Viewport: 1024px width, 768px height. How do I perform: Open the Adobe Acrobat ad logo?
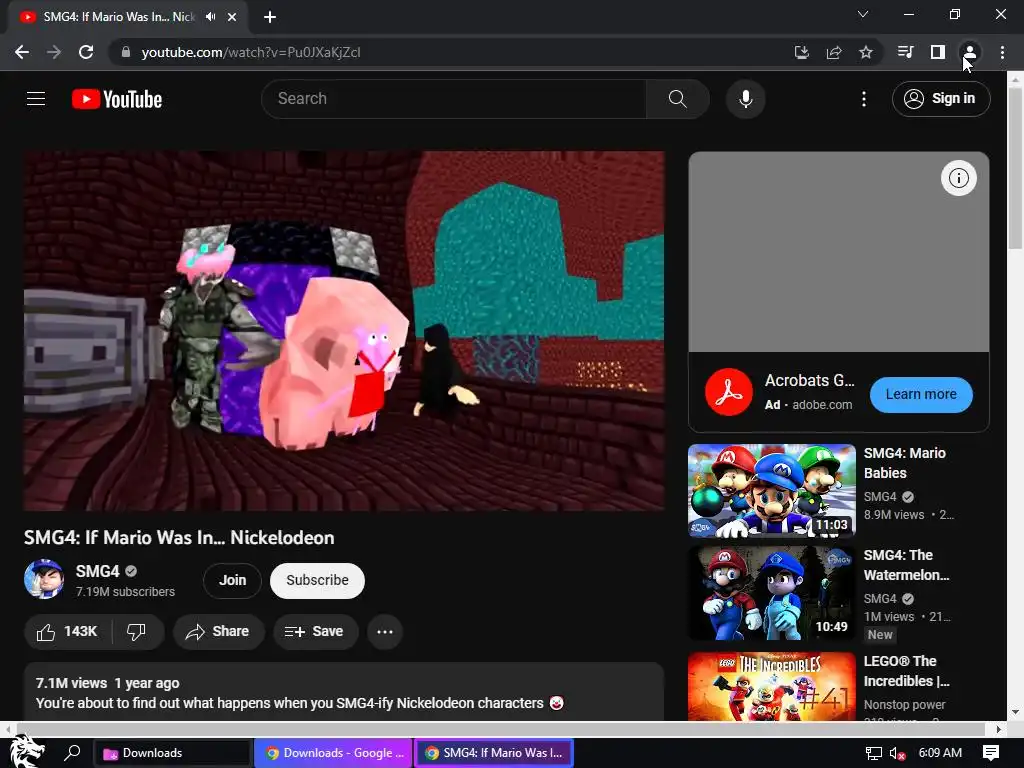click(x=728, y=392)
